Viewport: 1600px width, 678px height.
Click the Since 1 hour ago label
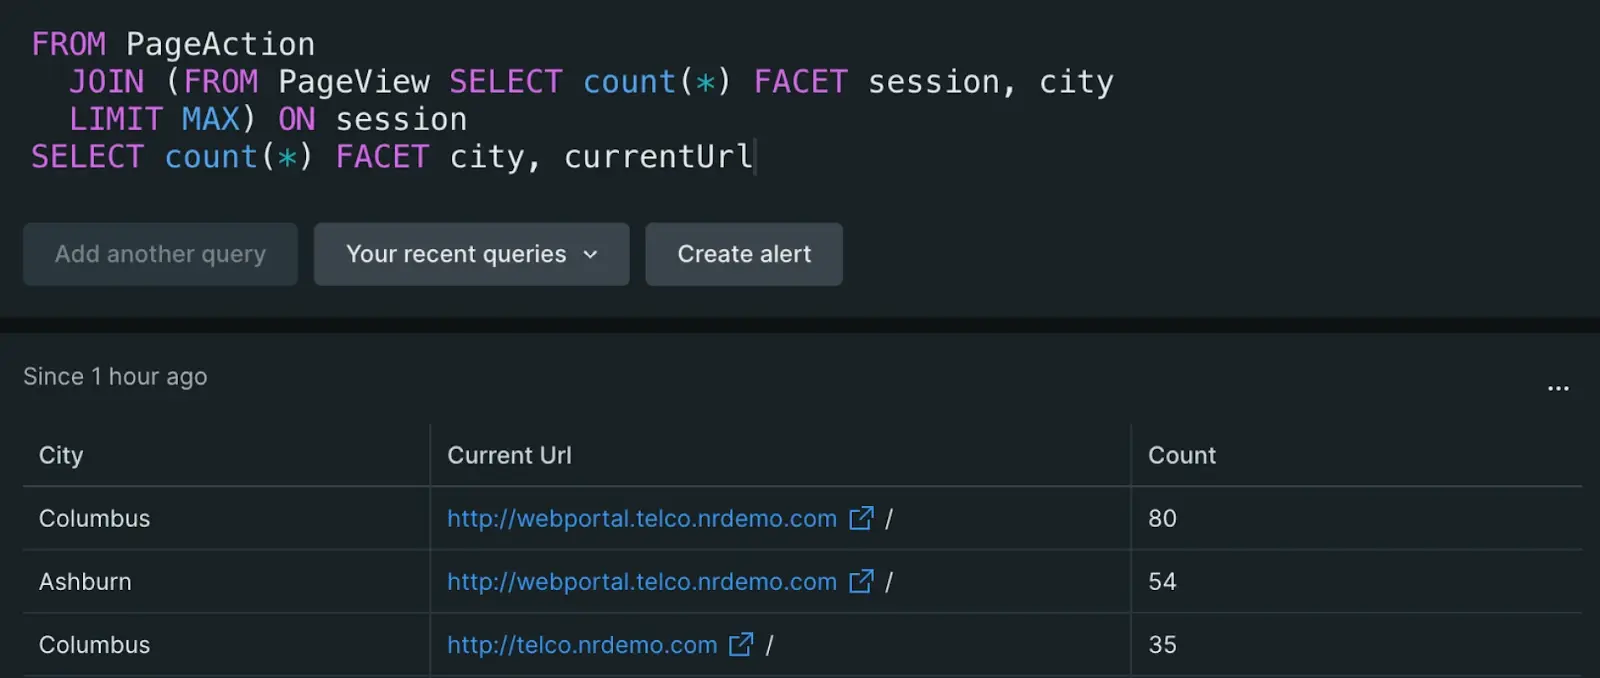pyautogui.click(x=115, y=377)
